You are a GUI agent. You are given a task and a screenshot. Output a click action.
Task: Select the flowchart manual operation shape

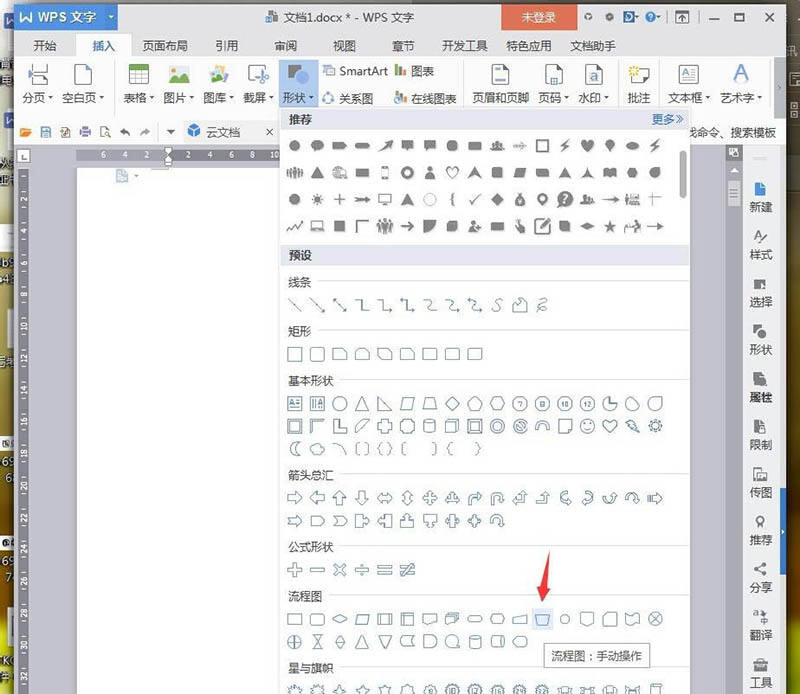pyautogui.click(x=542, y=619)
